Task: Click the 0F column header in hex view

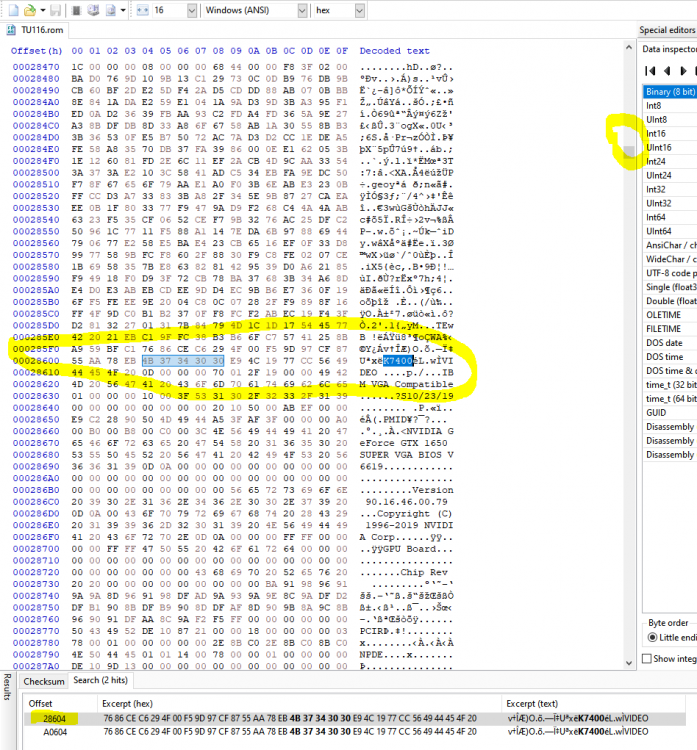Action: [342, 51]
